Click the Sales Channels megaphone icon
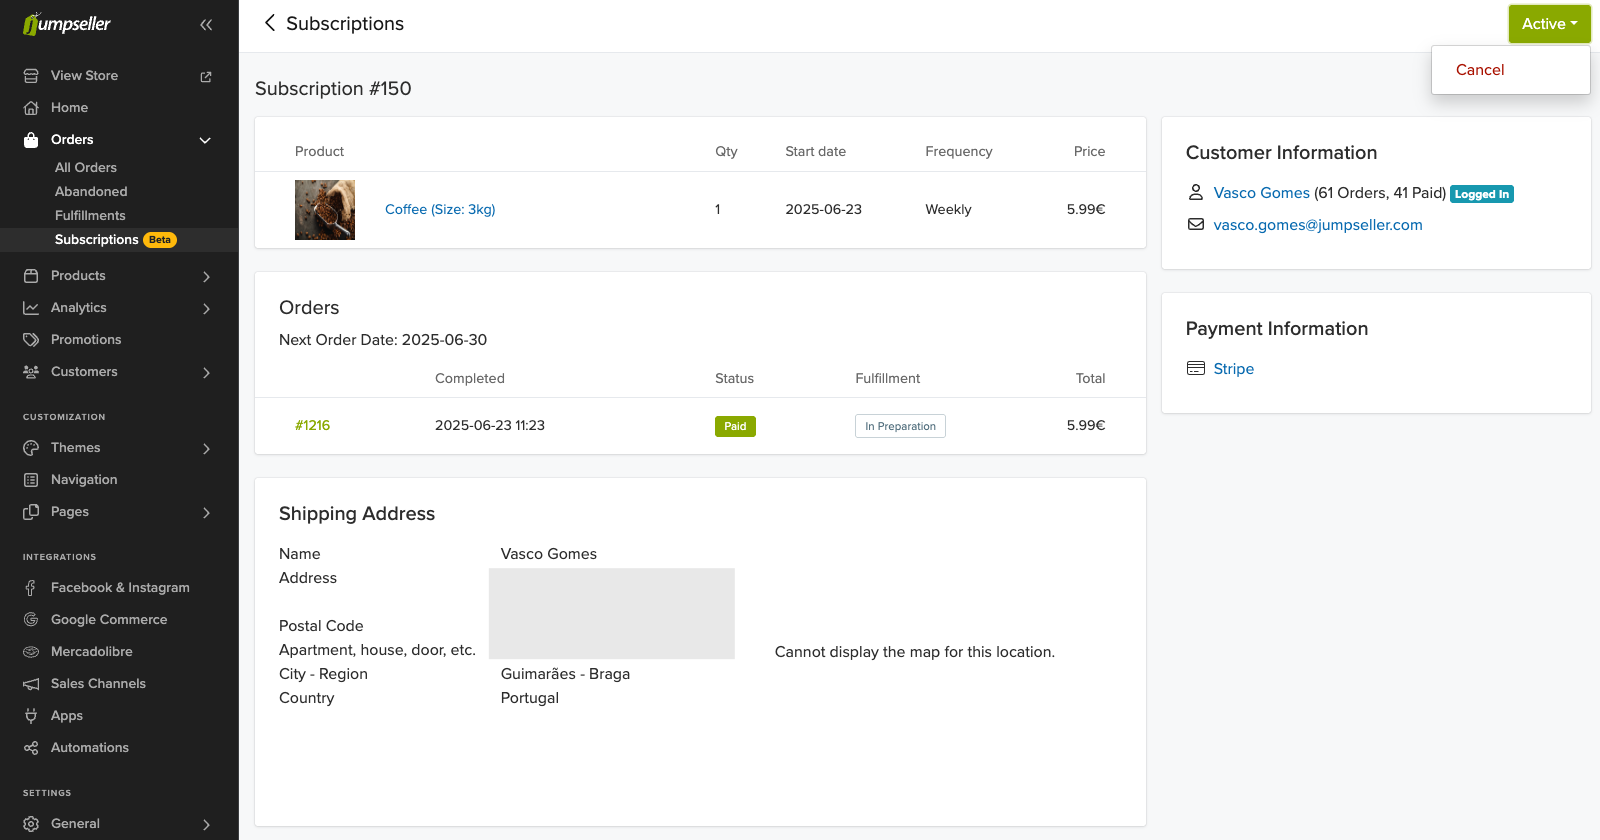1600x840 pixels. point(31,684)
